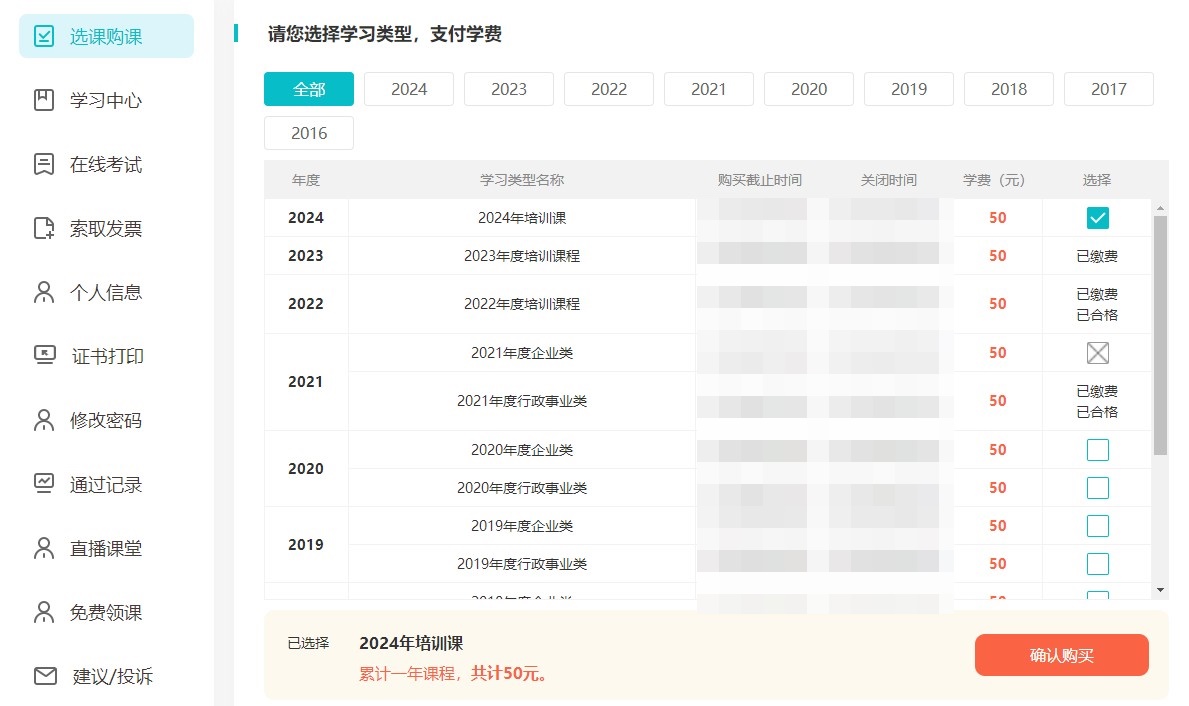Switch to the 2016 year filter
The width and height of the screenshot is (1189, 706).
pos(308,132)
